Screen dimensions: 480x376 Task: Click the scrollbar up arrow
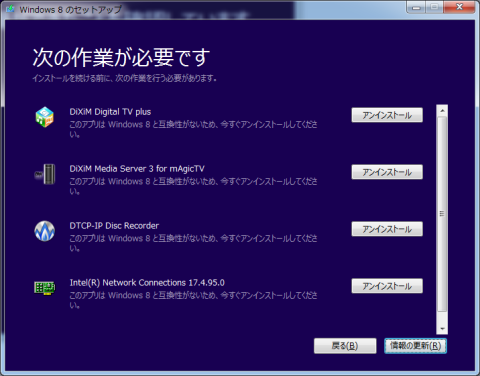pos(442,110)
